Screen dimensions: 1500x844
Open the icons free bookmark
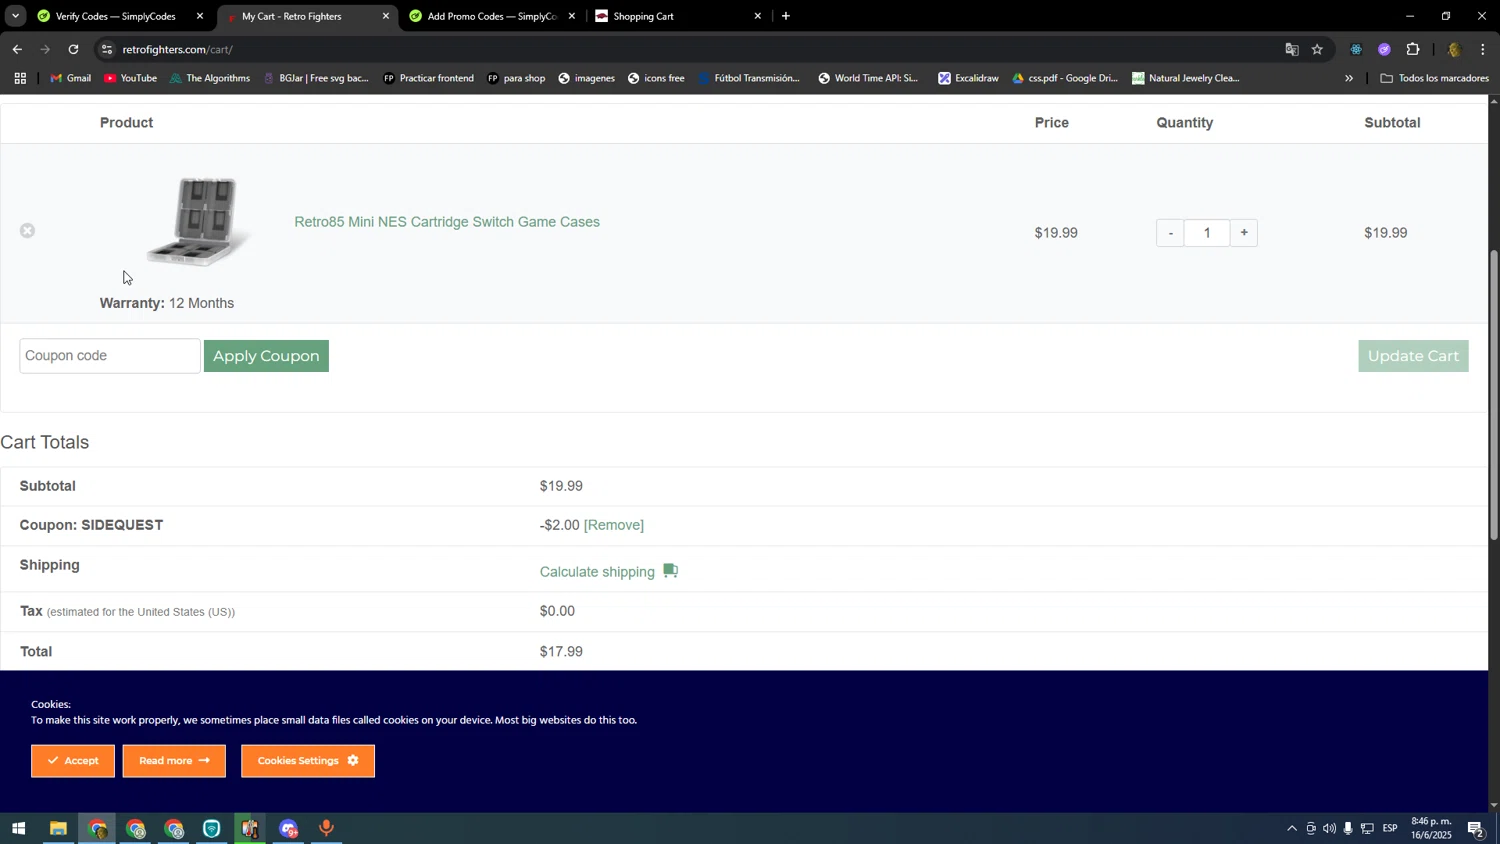pyautogui.click(x=656, y=78)
